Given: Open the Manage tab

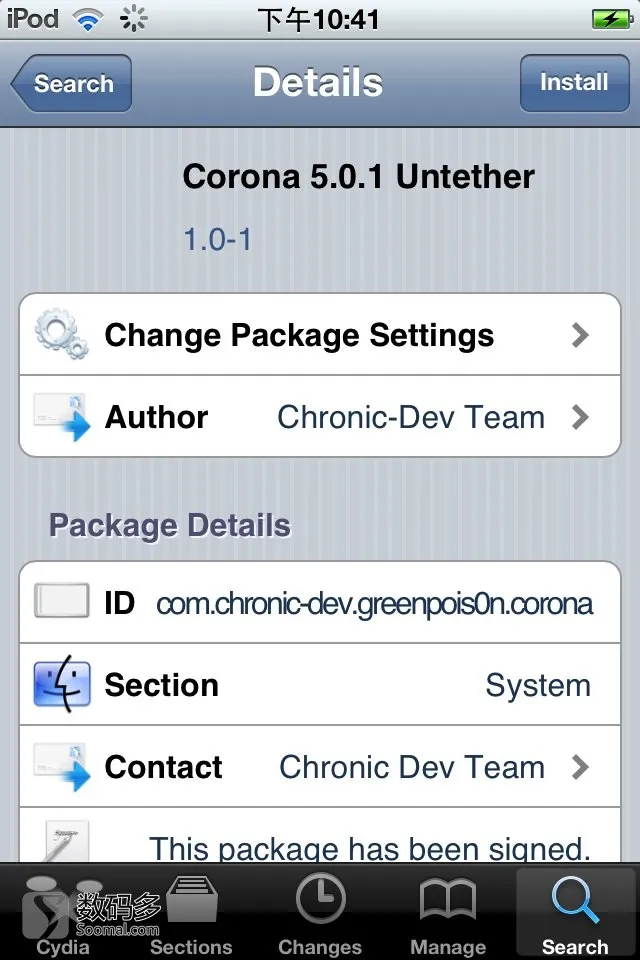Looking at the screenshot, I should pyautogui.click(x=448, y=913).
